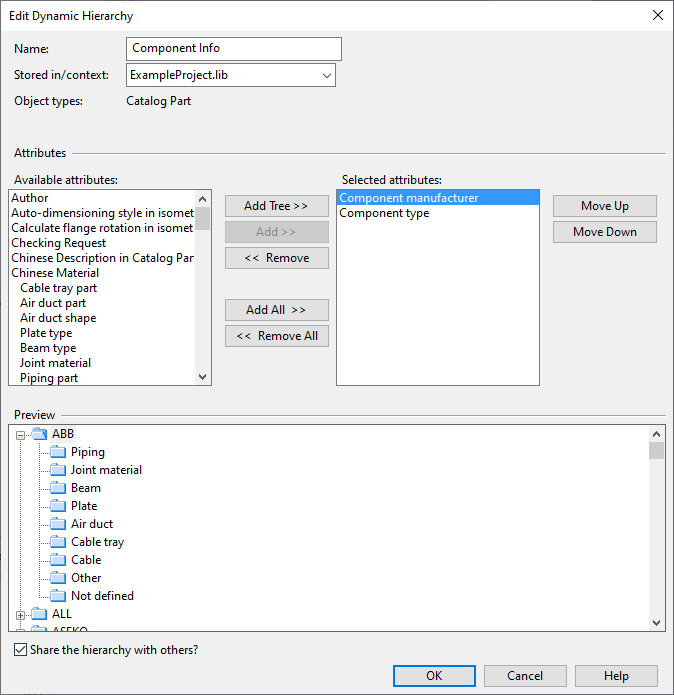Screen dimensions: 674x695
Task: Click the ALL folder icon
Action: [x=39, y=614]
